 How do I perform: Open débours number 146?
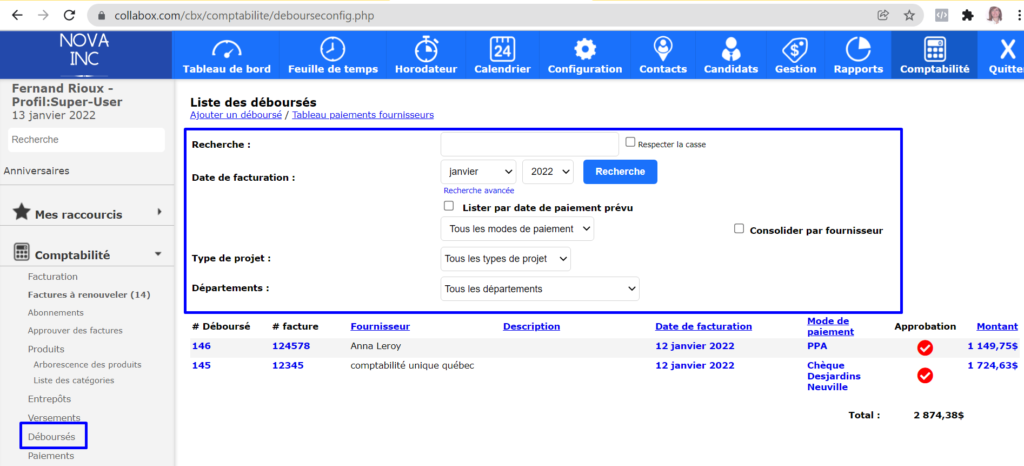(x=201, y=346)
